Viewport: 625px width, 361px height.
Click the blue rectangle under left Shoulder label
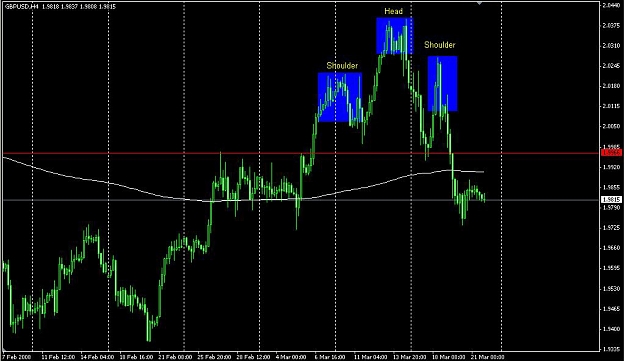(x=340, y=97)
